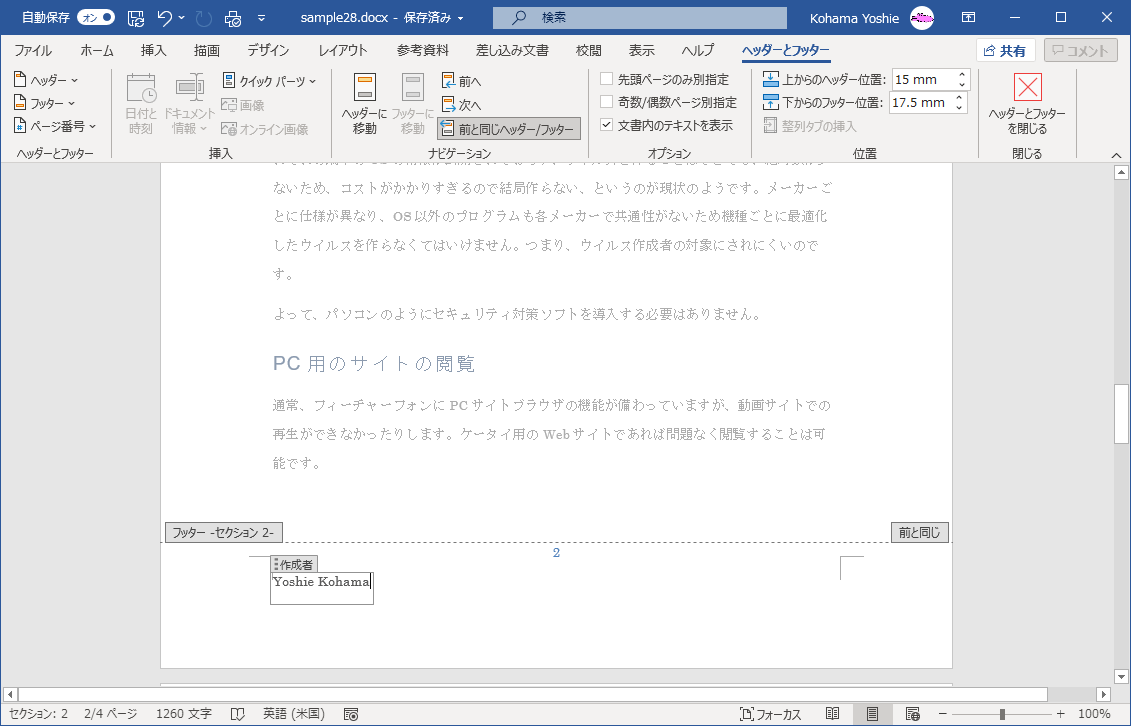Viewport: 1131px width, 726px height.
Task: Click セクション: 2 in the status bar
Action: pyautogui.click(x=38, y=714)
